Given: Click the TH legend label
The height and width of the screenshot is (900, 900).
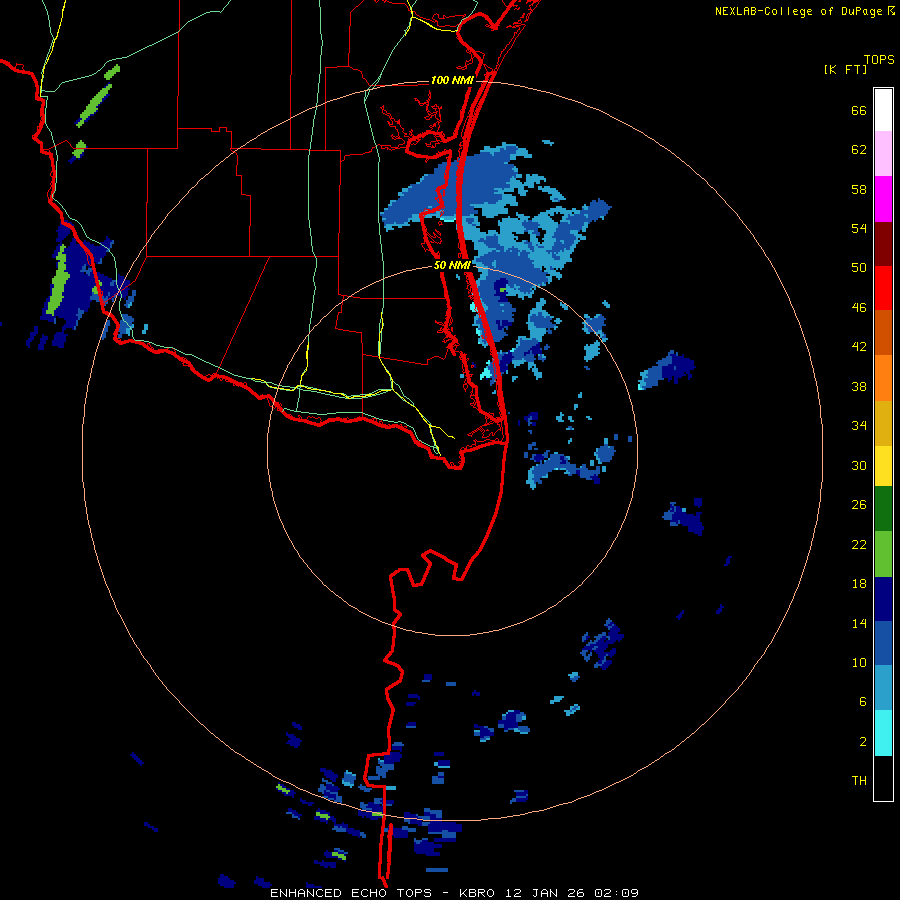Looking at the screenshot, I should [859, 781].
